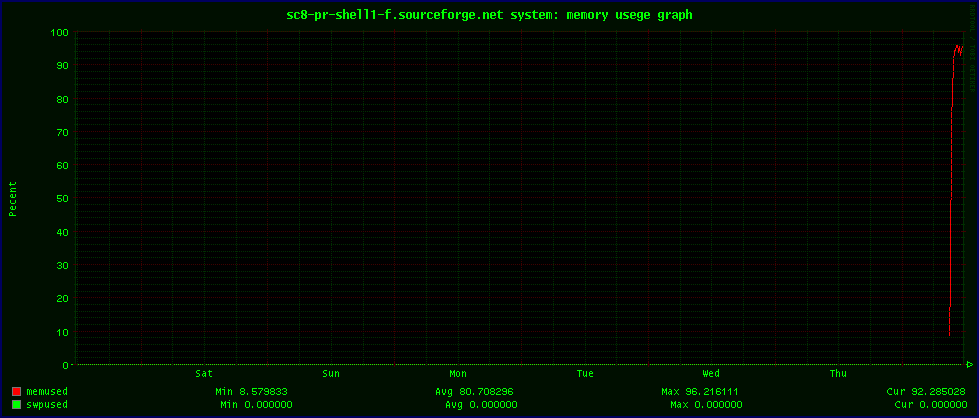The height and width of the screenshot is (418, 979).
Task: Click the Thu x-axis label
Action: pyautogui.click(x=838, y=374)
